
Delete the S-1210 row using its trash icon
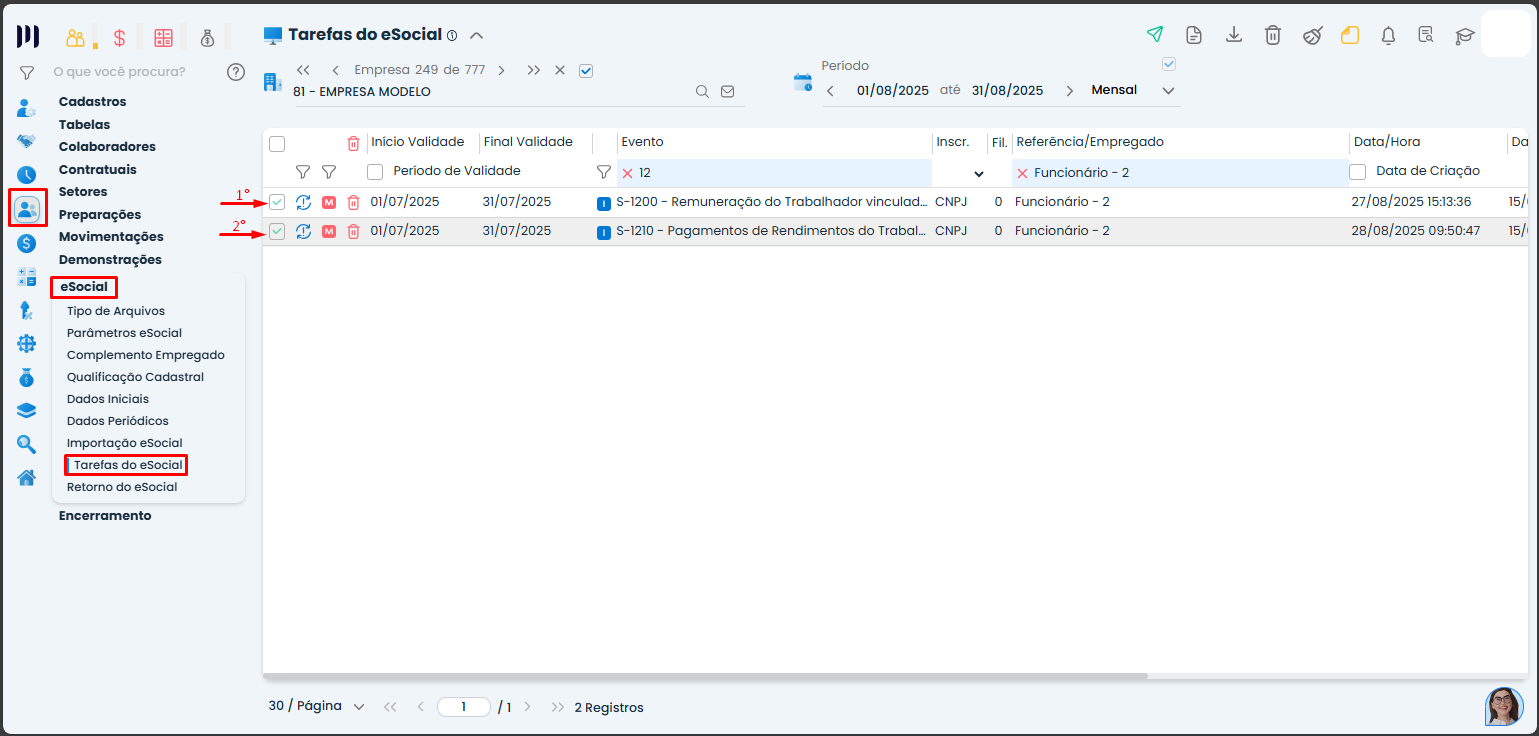tap(353, 232)
